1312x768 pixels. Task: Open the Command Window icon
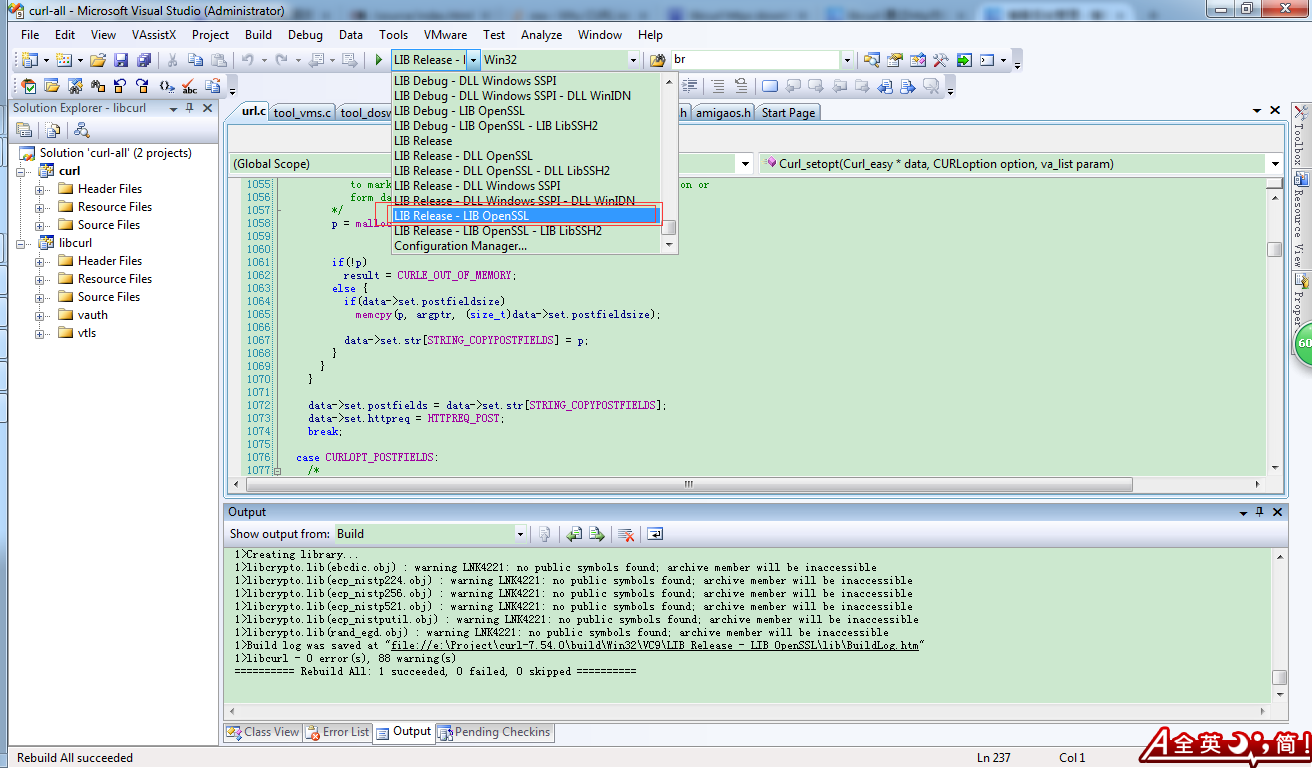[x=987, y=60]
